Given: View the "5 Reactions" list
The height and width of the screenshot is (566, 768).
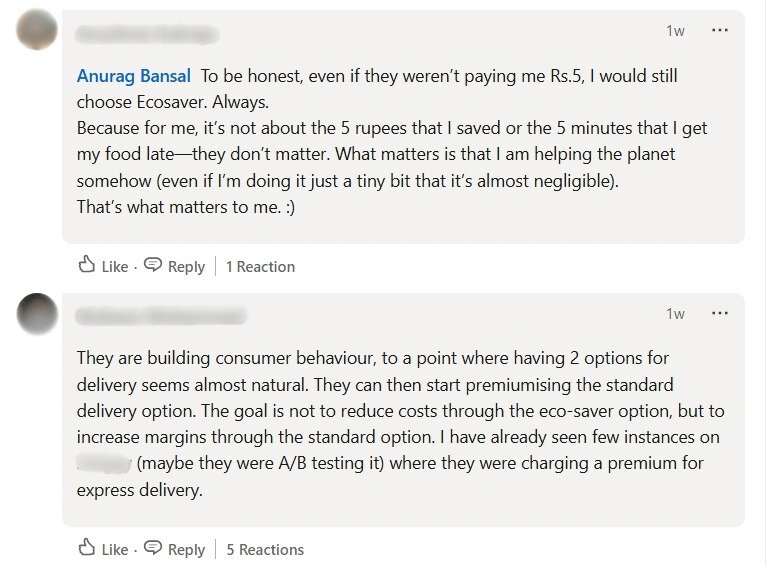Looking at the screenshot, I should pos(265,550).
